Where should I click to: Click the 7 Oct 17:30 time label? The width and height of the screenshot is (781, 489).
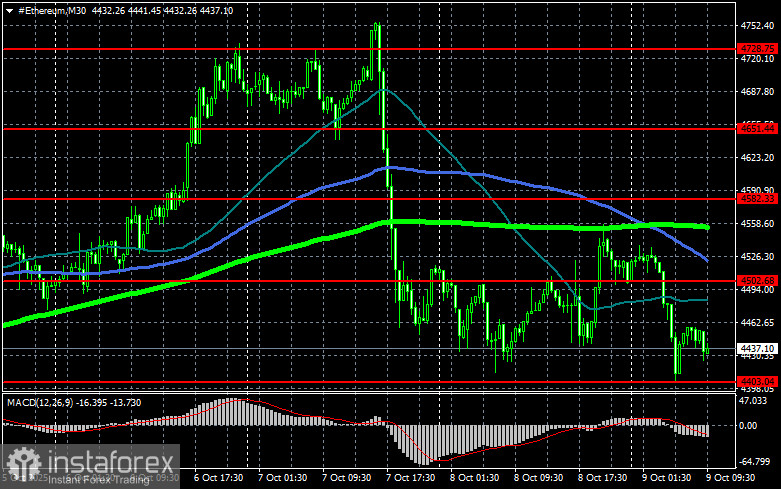[x=410, y=478]
